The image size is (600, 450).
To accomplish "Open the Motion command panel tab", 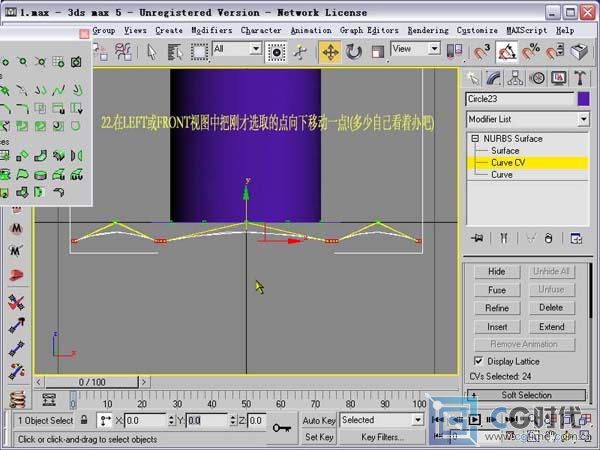I will pyautogui.click(x=537, y=78).
